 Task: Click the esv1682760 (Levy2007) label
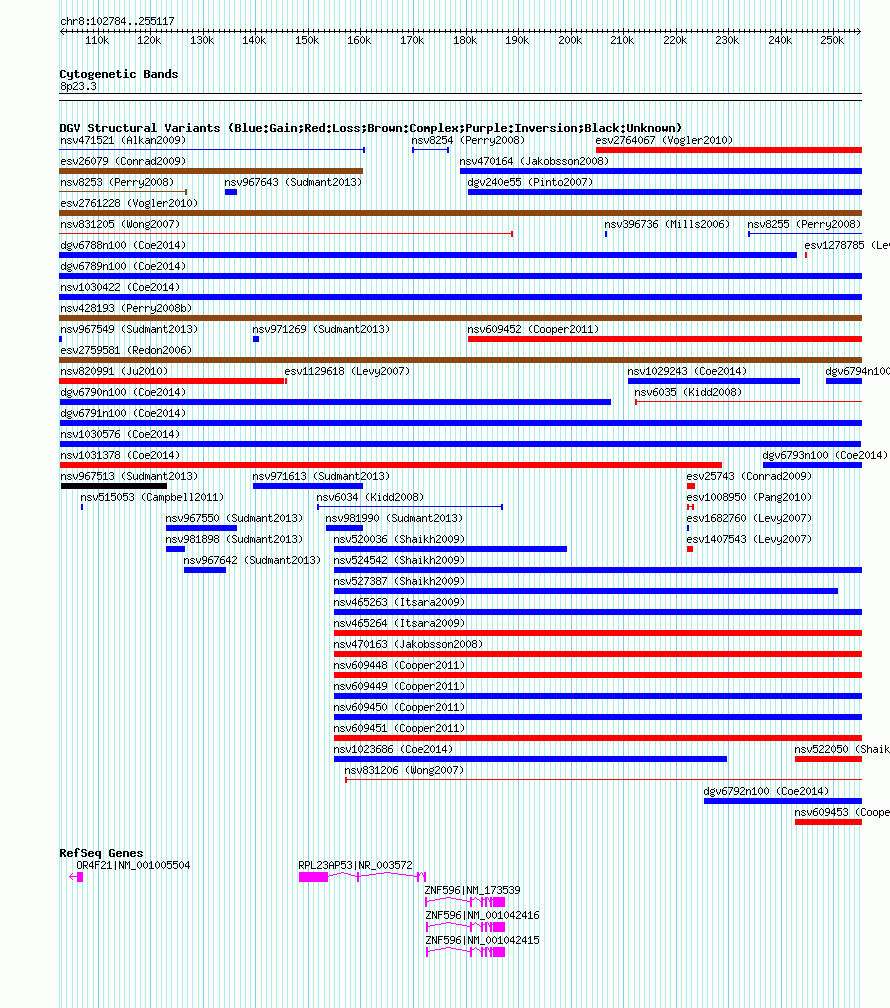[x=749, y=518]
